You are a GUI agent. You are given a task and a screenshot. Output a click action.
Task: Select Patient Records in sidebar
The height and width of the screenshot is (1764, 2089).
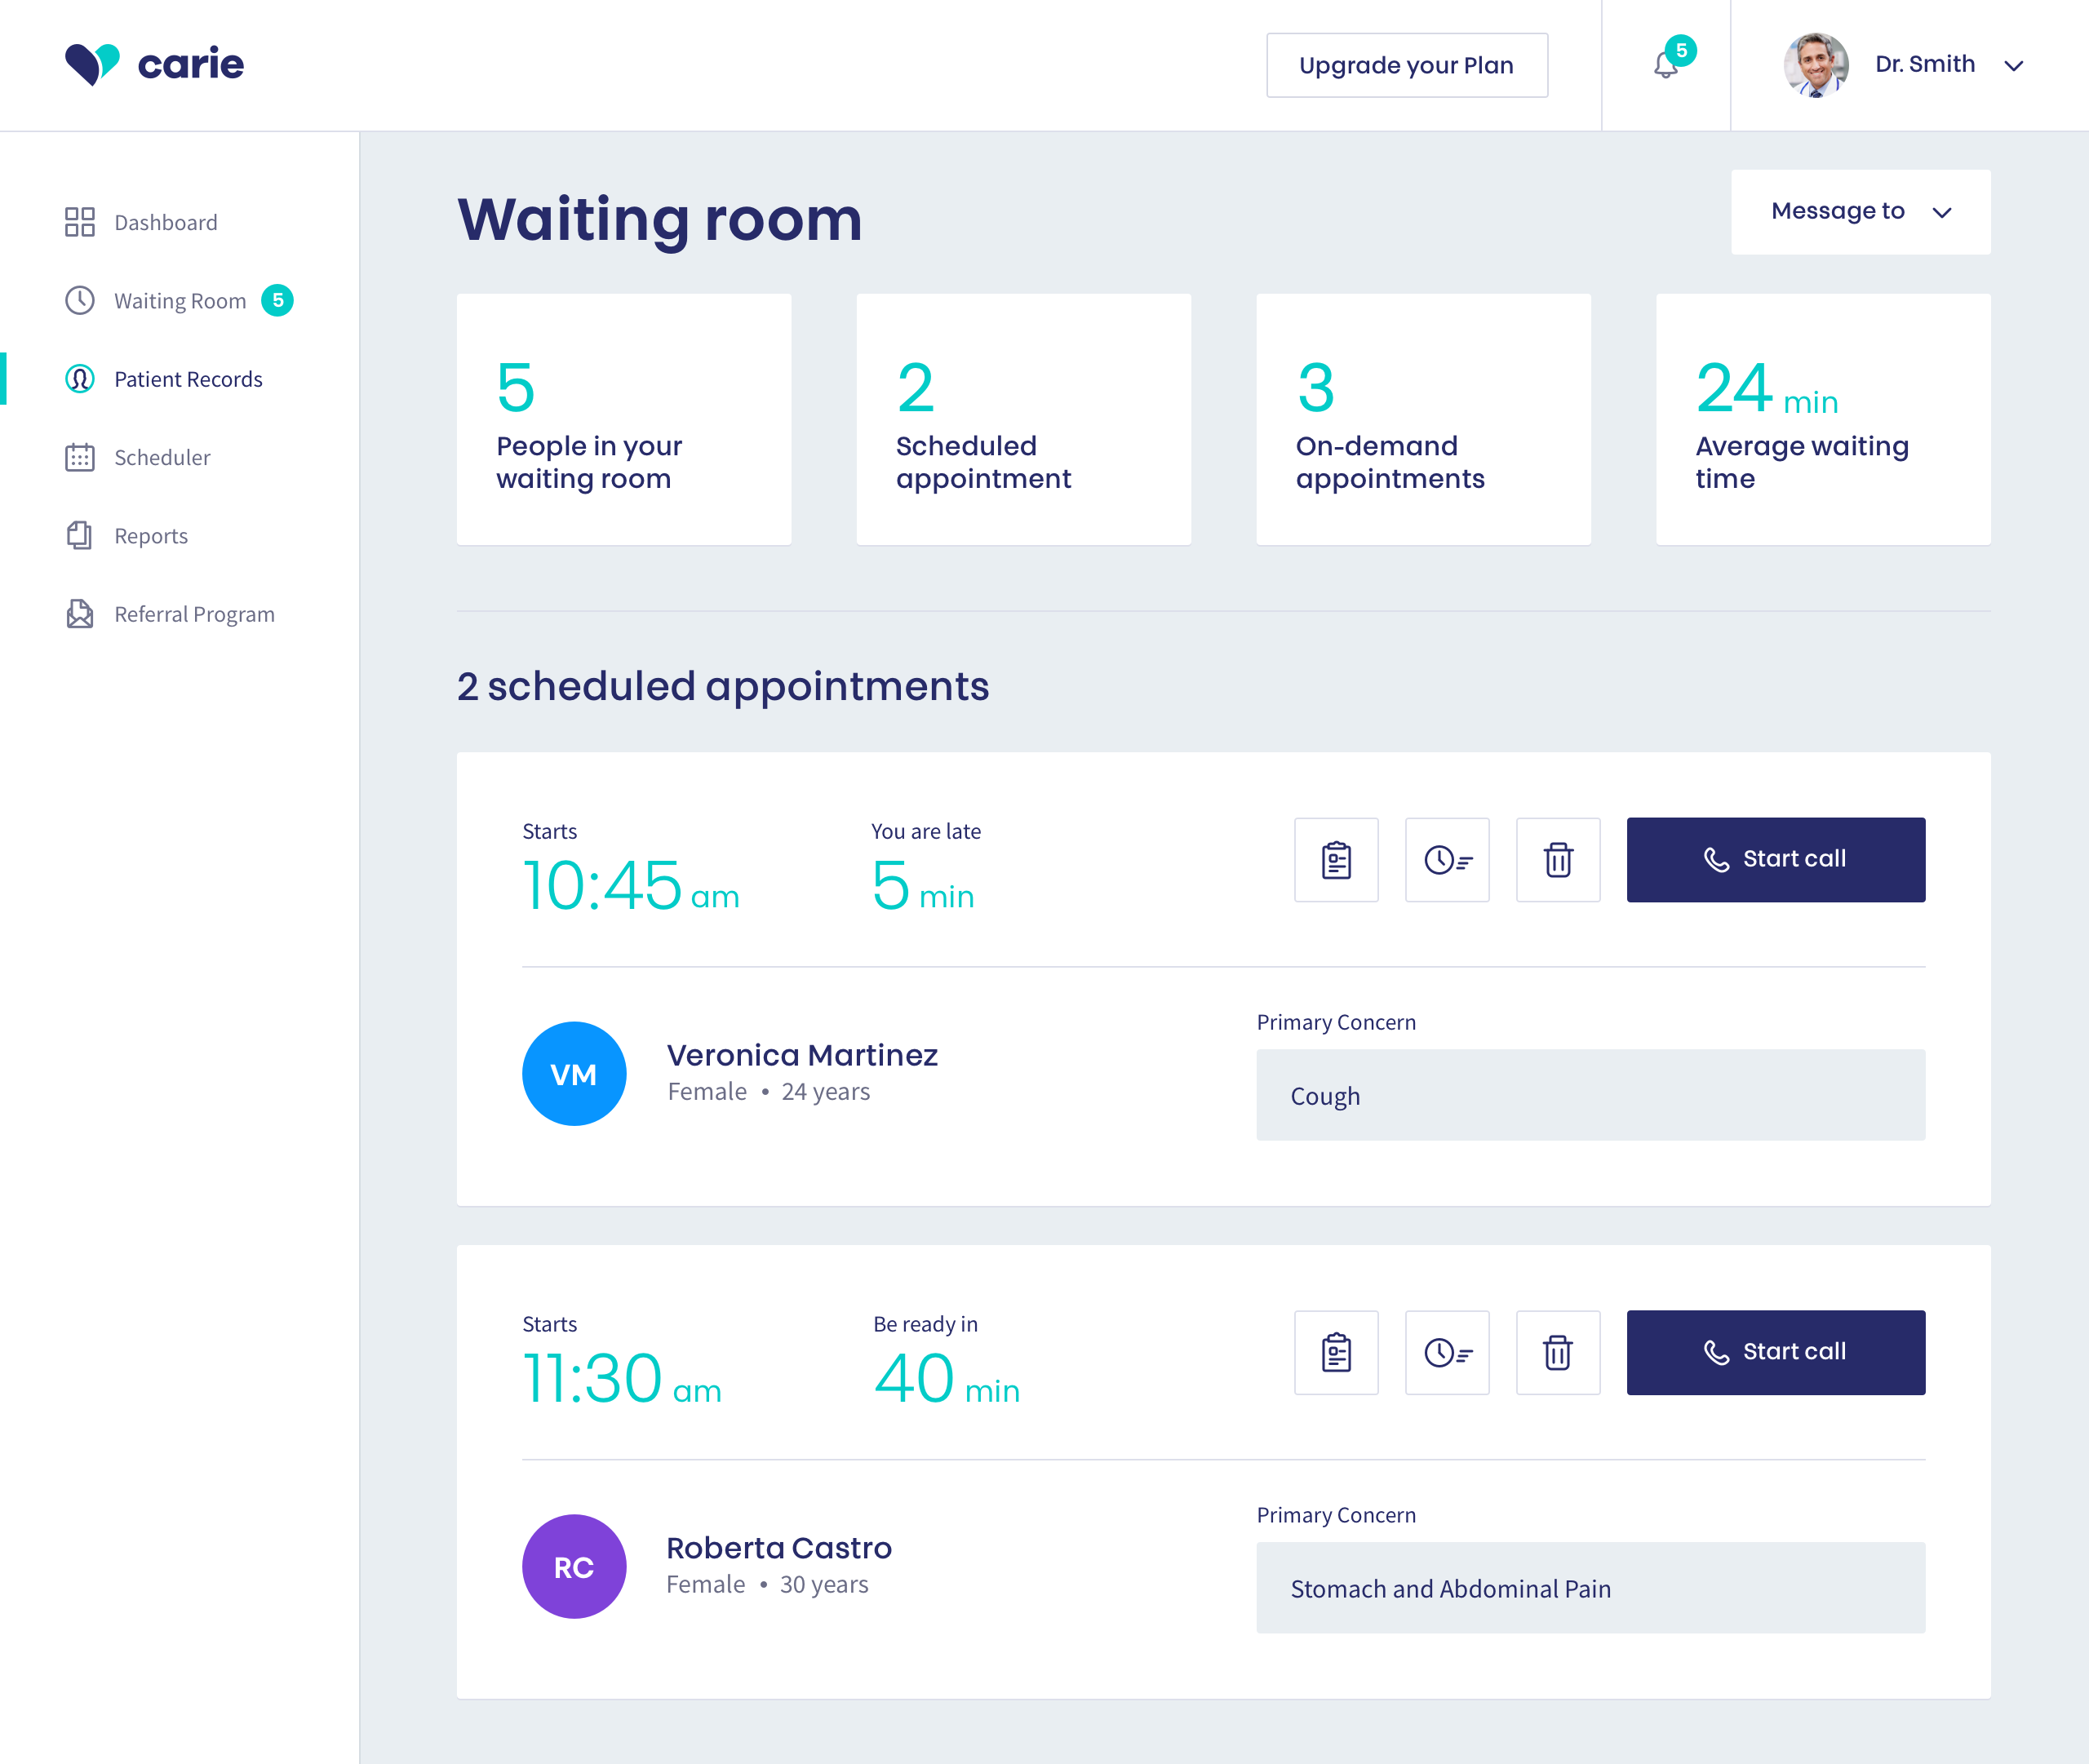[x=187, y=379]
